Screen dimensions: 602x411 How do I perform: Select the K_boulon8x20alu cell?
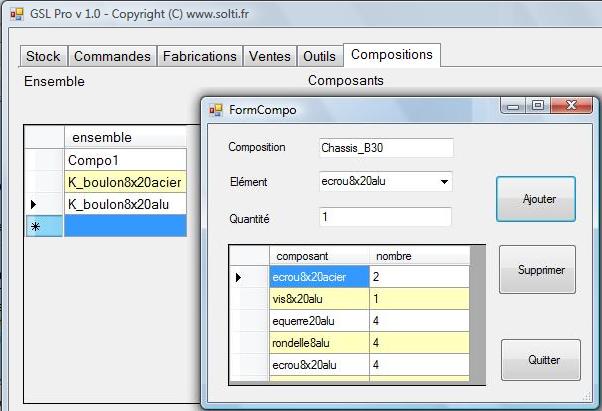125,204
